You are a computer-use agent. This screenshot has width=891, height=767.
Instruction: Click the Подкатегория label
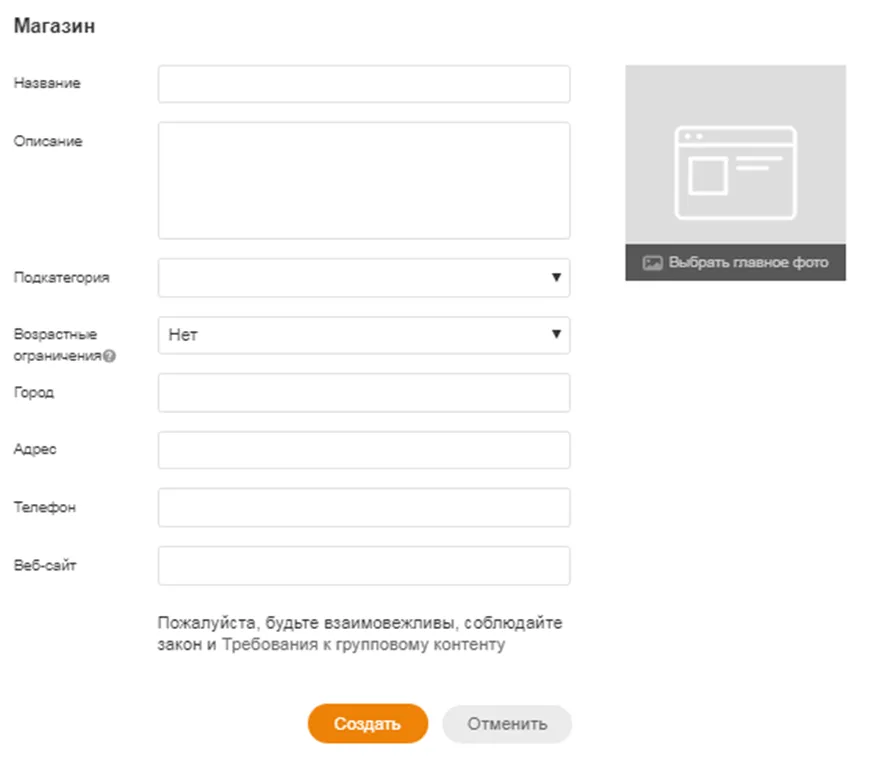pyautogui.click(x=61, y=277)
